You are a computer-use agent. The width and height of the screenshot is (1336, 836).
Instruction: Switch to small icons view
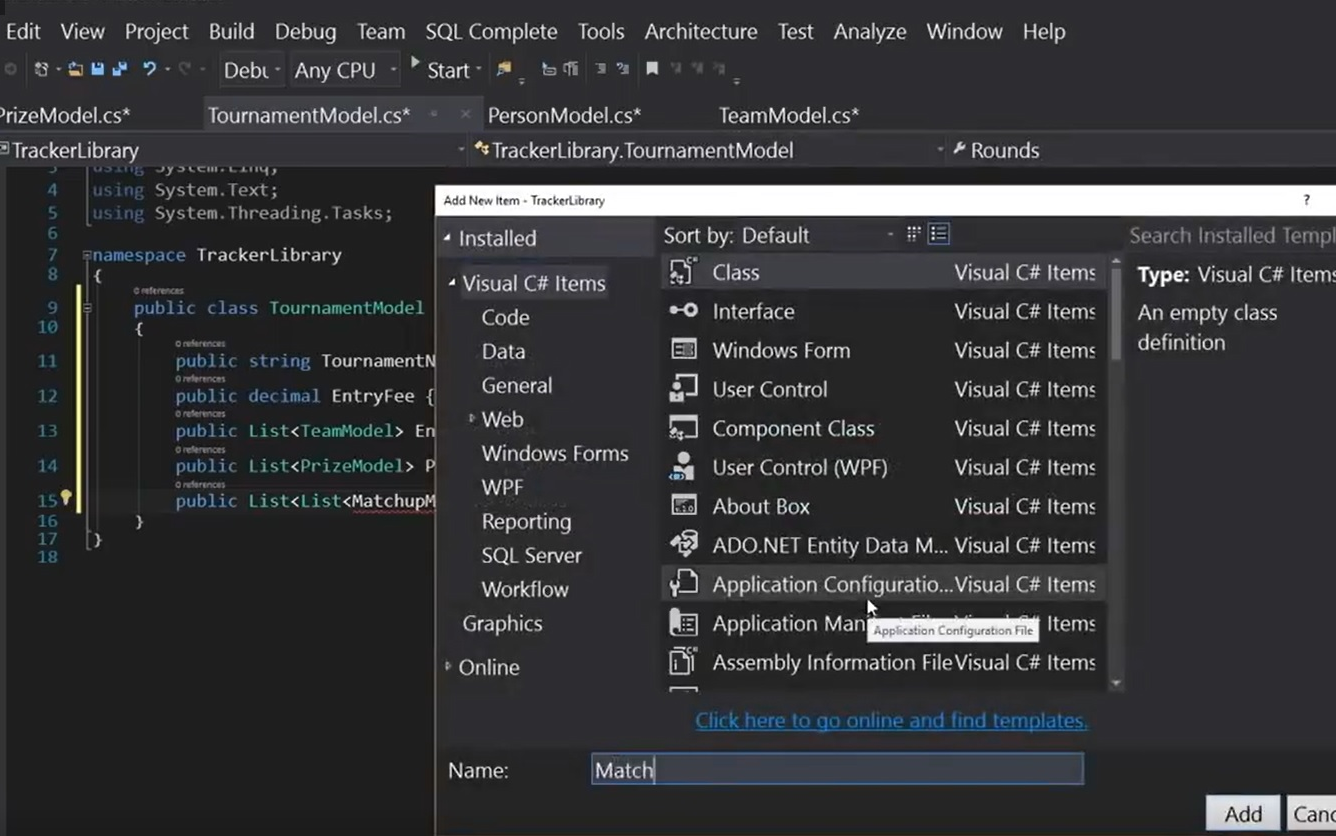(913, 234)
